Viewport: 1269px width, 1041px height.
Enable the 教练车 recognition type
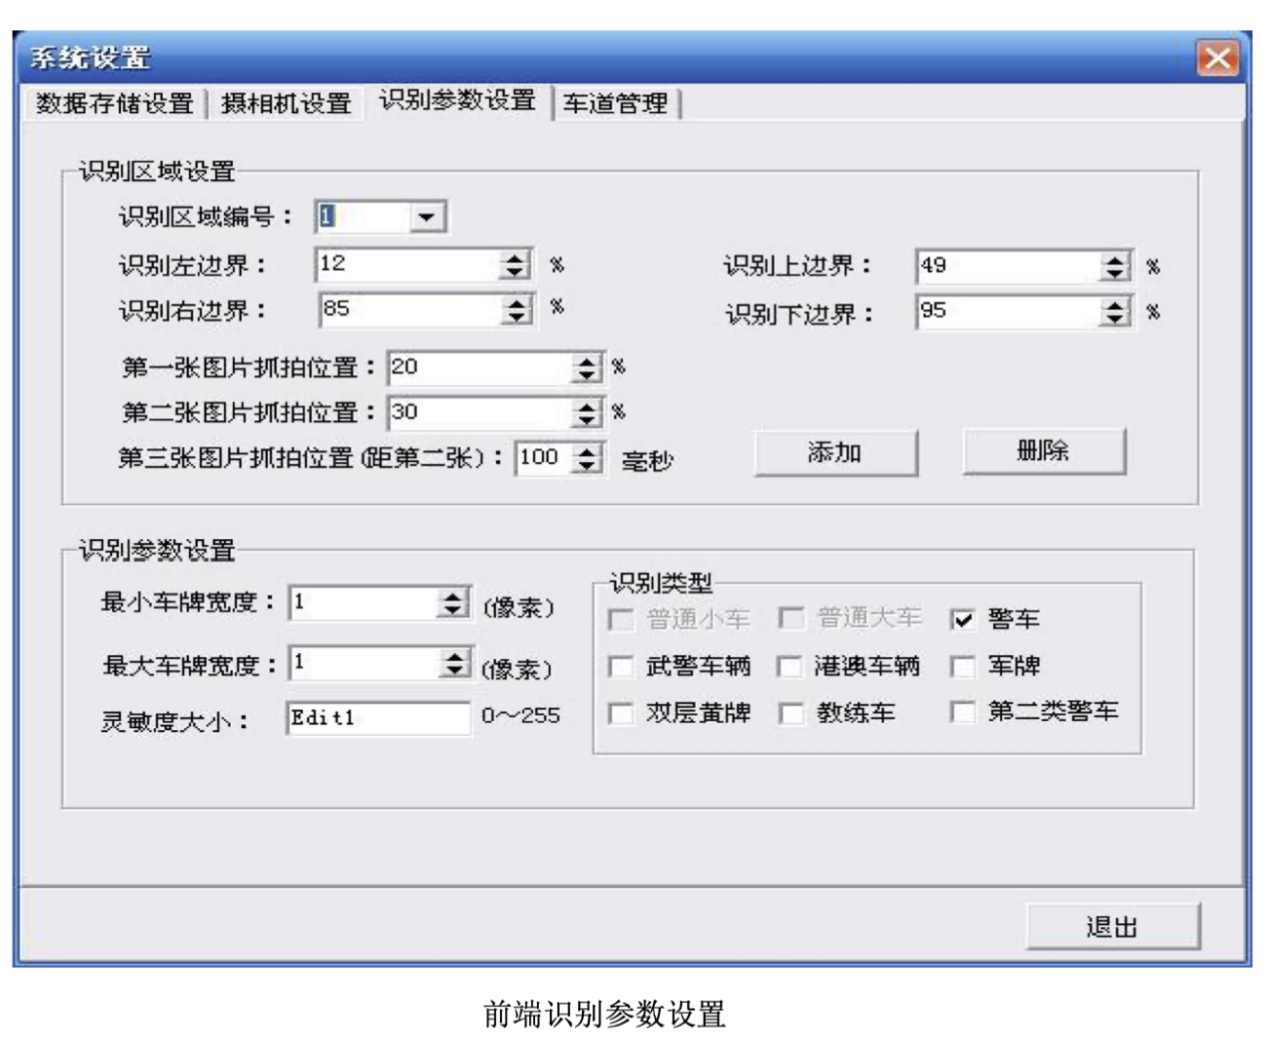[791, 714]
